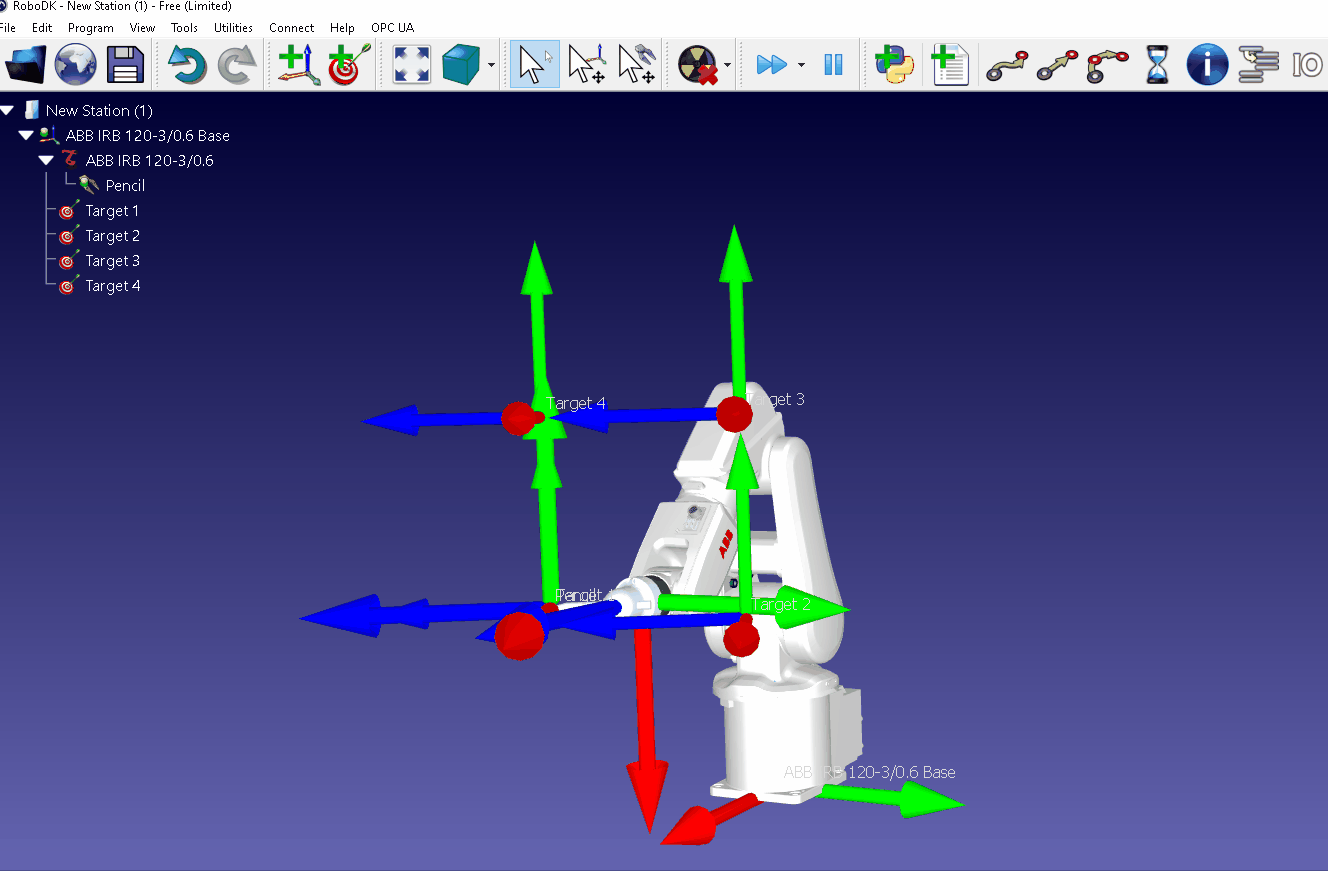The width and height of the screenshot is (1328, 871).
Task: Open the view cube dropdown arrow
Action: [491, 66]
